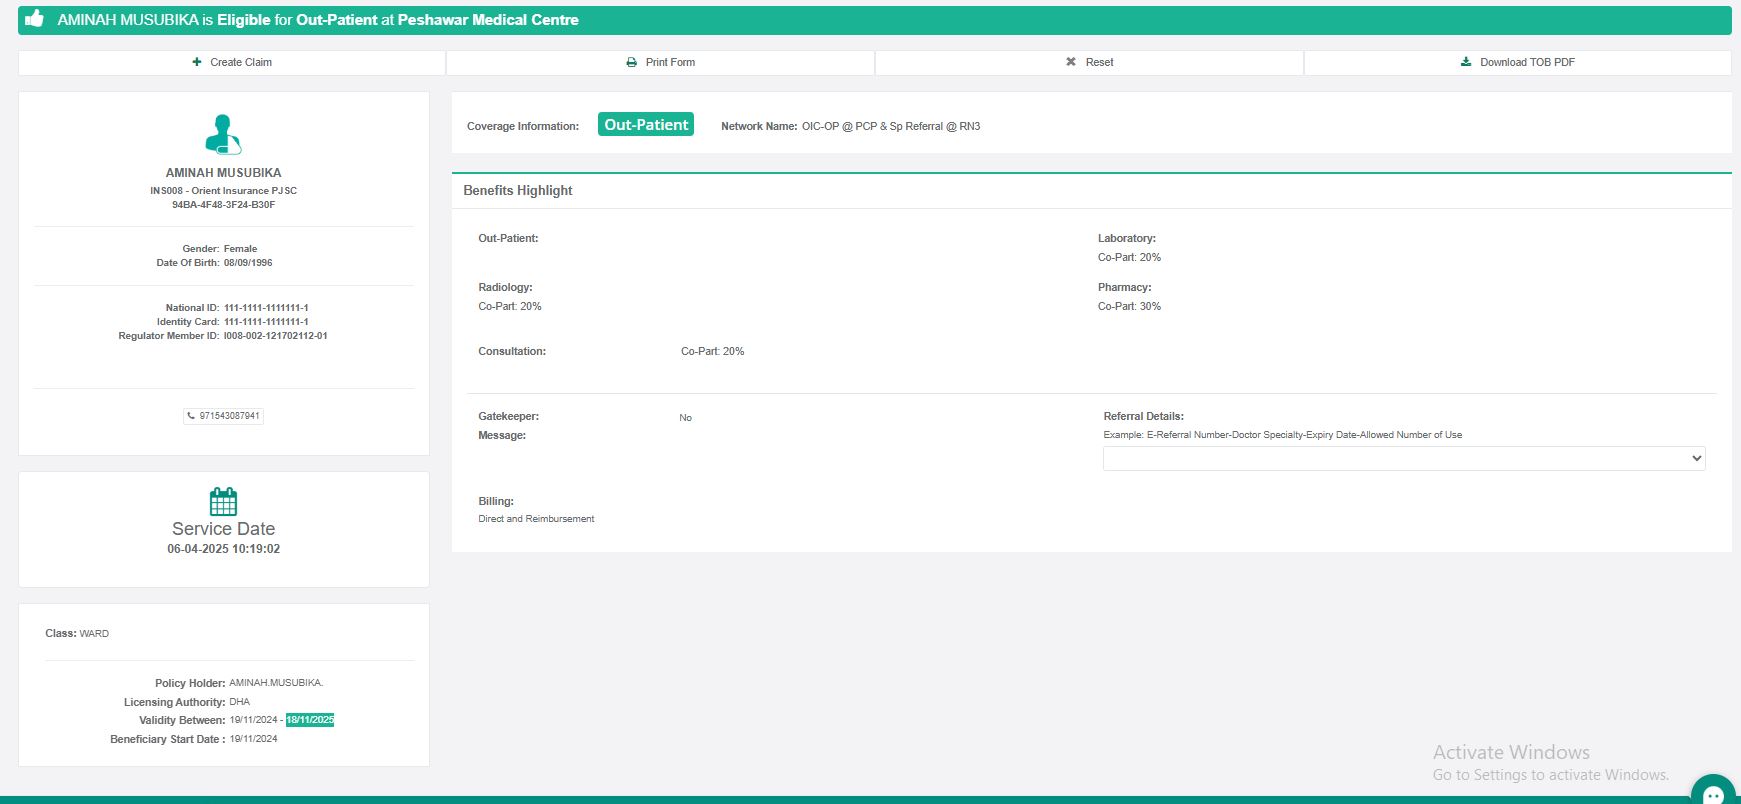Click the Benefits Highlight section header

[518, 190]
